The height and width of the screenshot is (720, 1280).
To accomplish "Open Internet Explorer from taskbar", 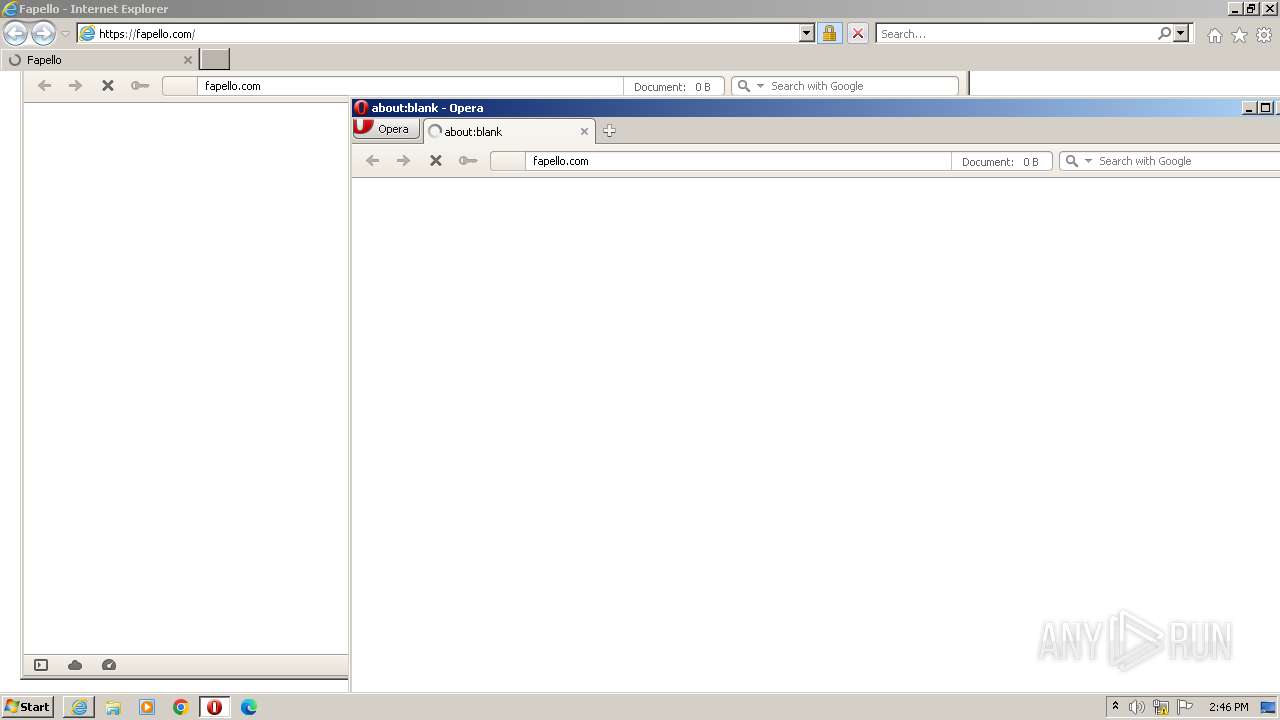I will pos(79,707).
